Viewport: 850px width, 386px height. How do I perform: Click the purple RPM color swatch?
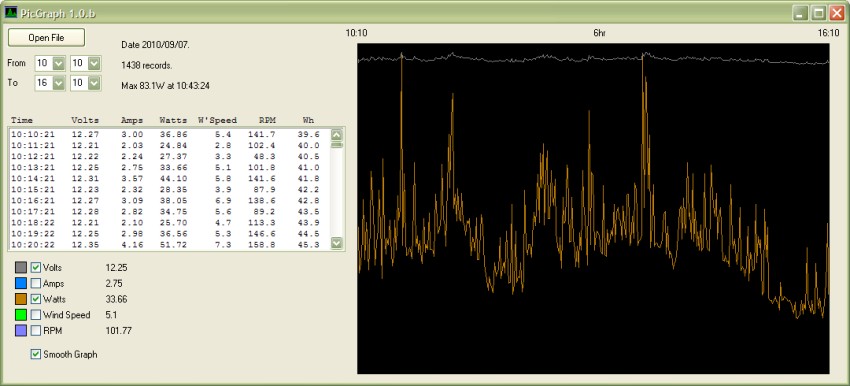click(x=21, y=330)
